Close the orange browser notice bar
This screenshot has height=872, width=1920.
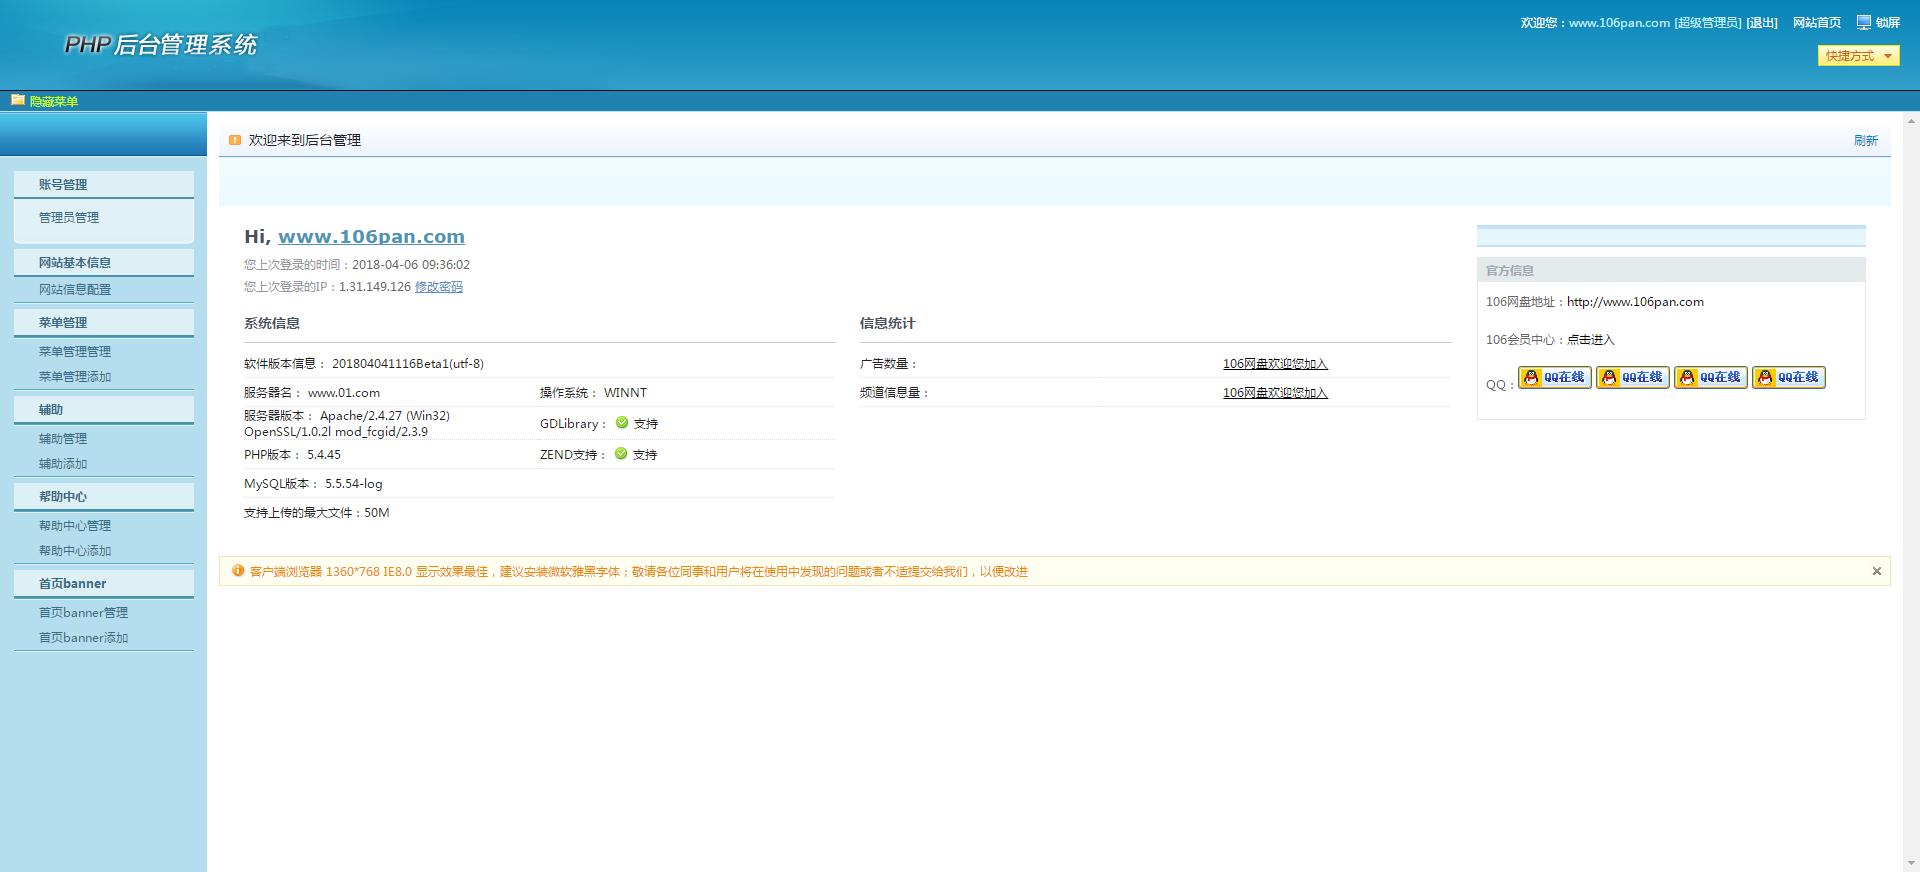point(1876,571)
